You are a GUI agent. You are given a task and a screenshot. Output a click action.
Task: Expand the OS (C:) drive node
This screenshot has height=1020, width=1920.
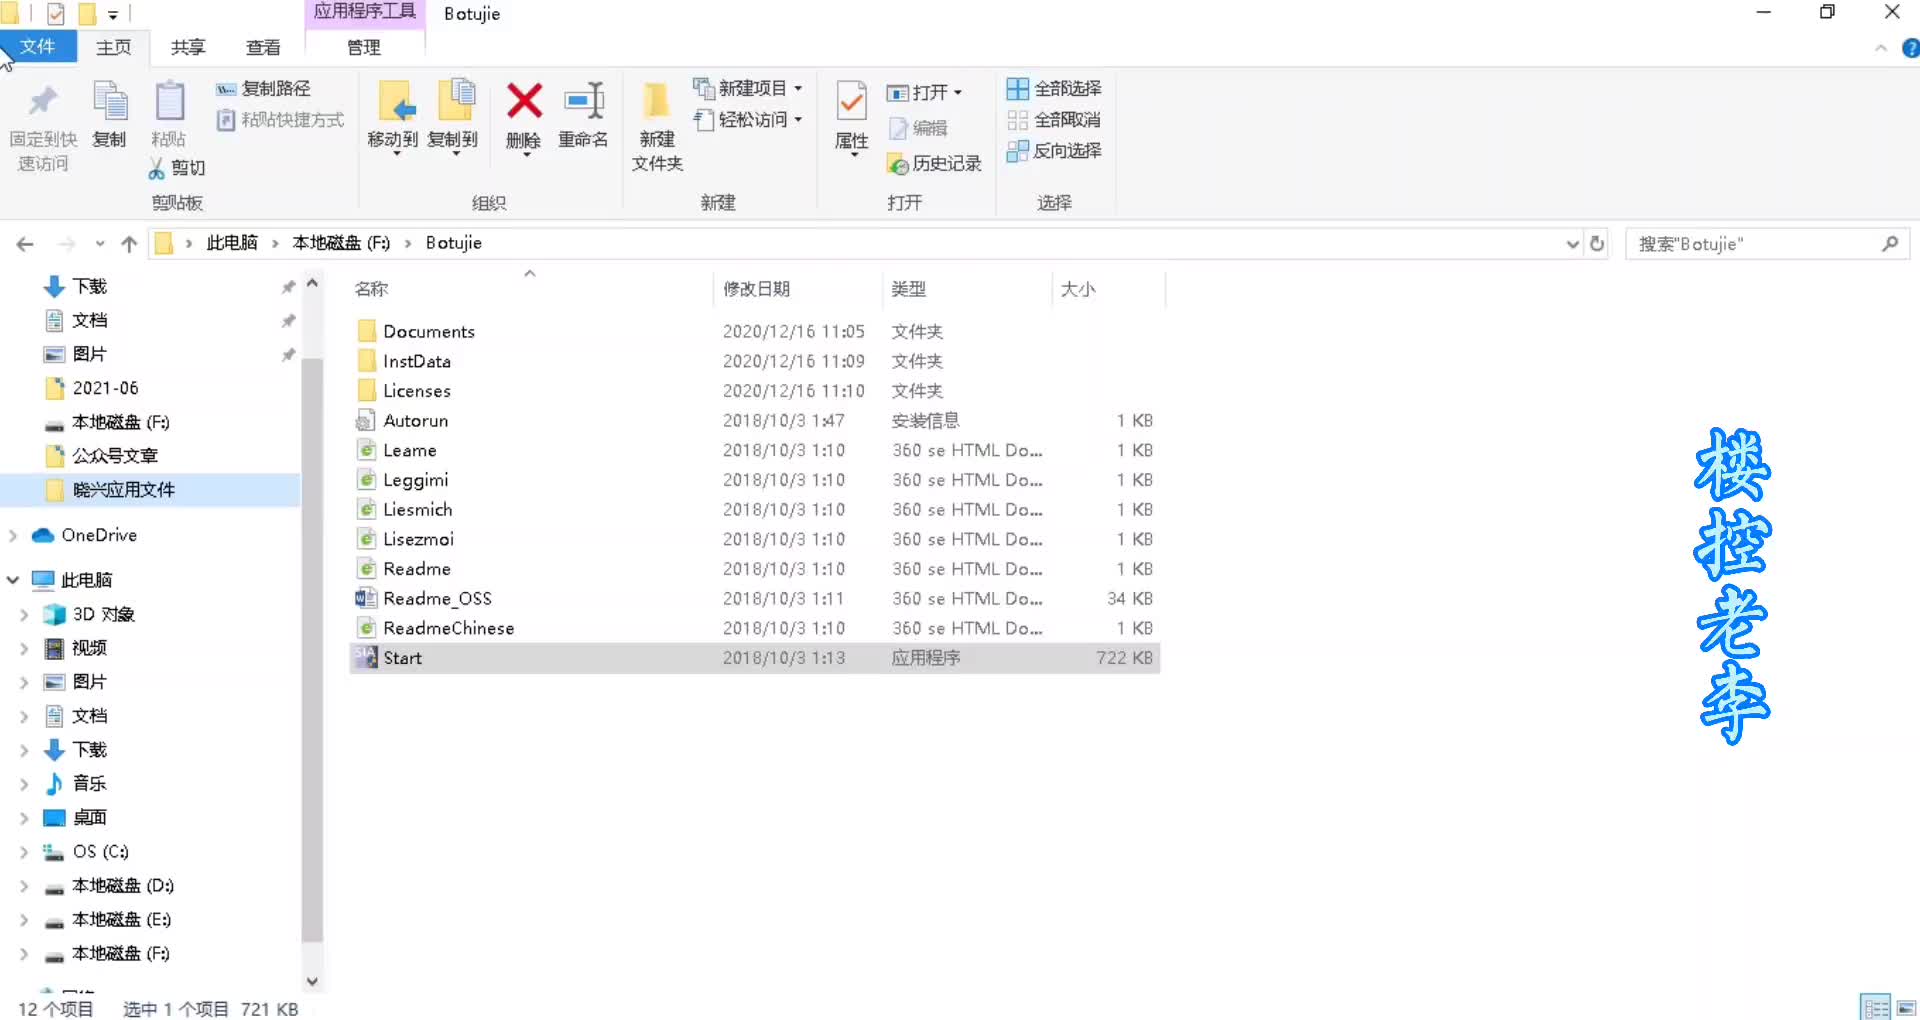(24, 852)
